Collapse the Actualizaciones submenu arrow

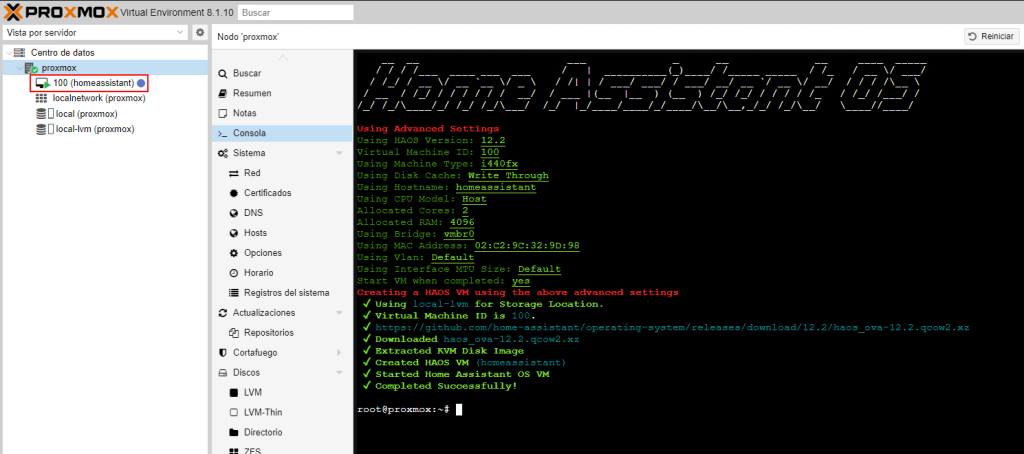339,313
